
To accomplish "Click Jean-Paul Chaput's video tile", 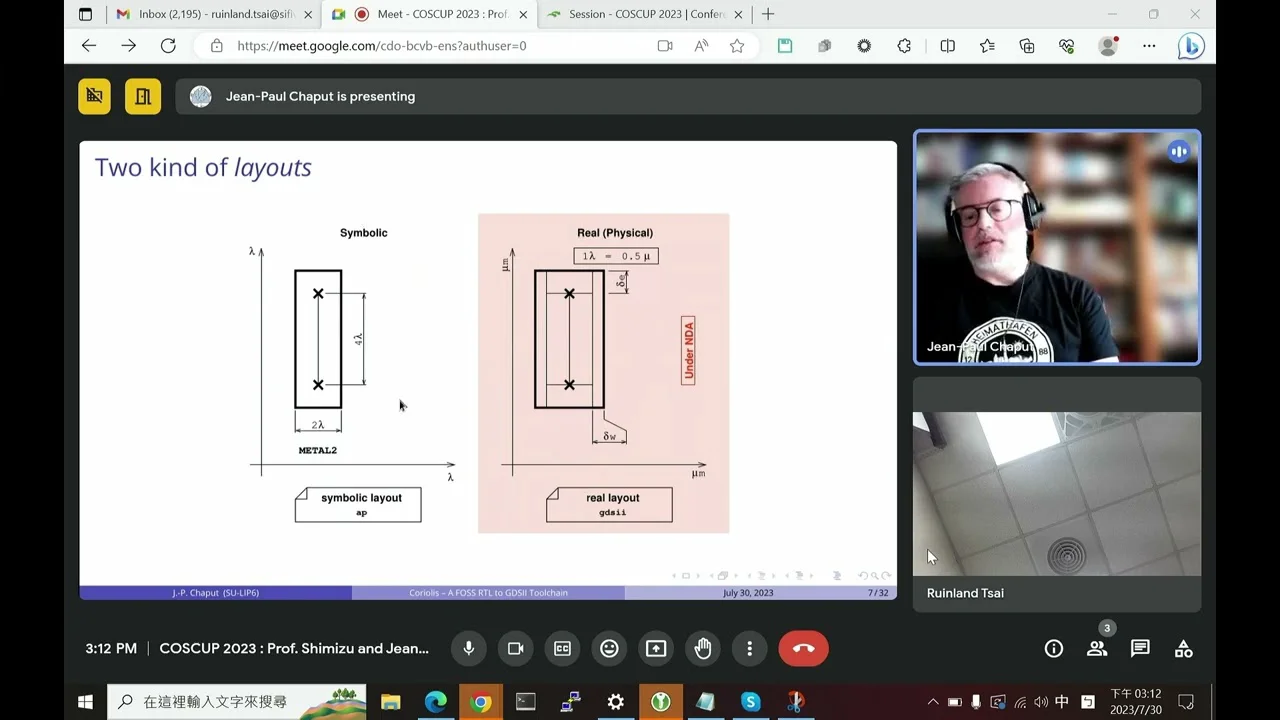I will click(x=1056, y=247).
